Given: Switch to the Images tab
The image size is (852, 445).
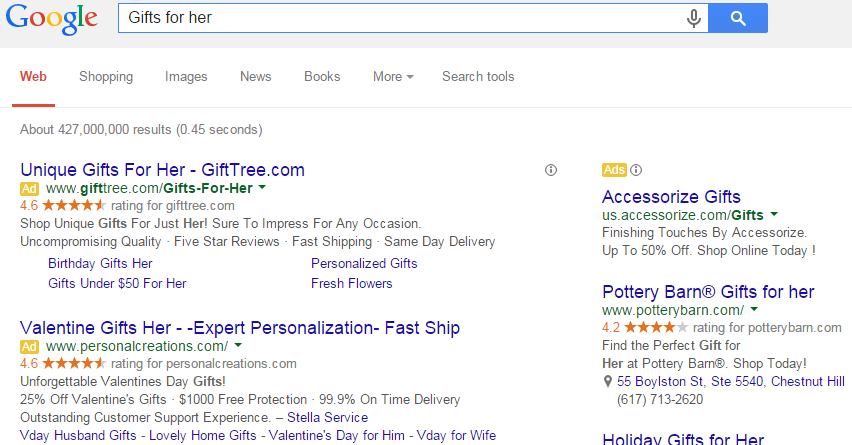Looking at the screenshot, I should [x=186, y=77].
